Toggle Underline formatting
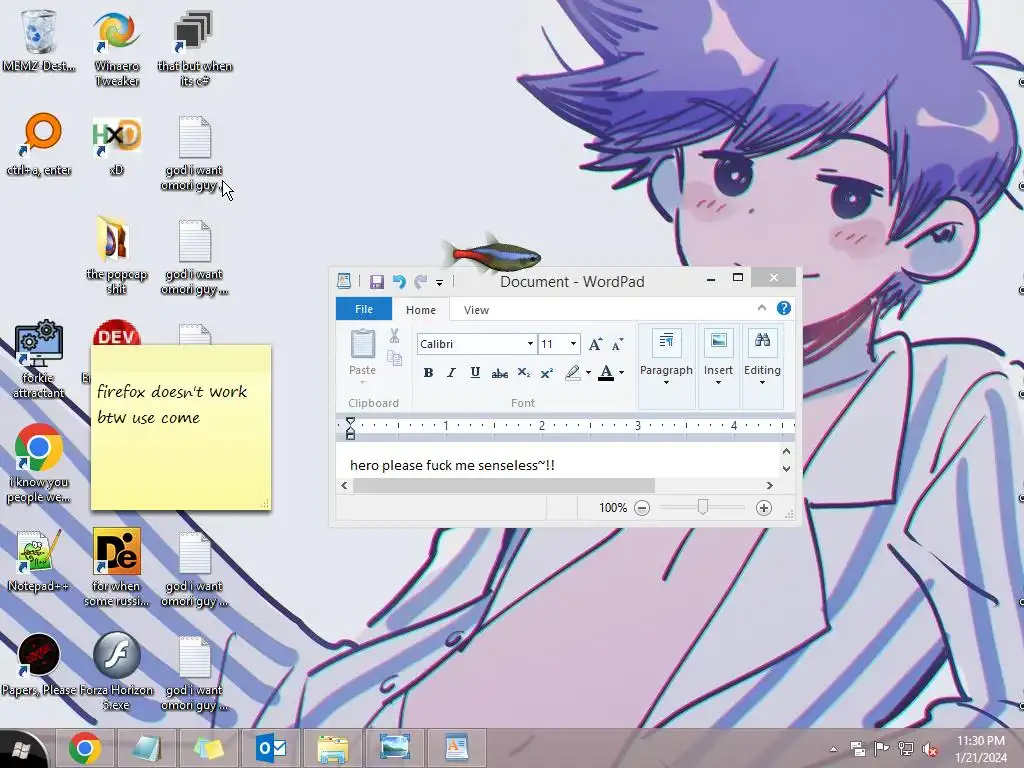The image size is (1024, 768). (475, 373)
